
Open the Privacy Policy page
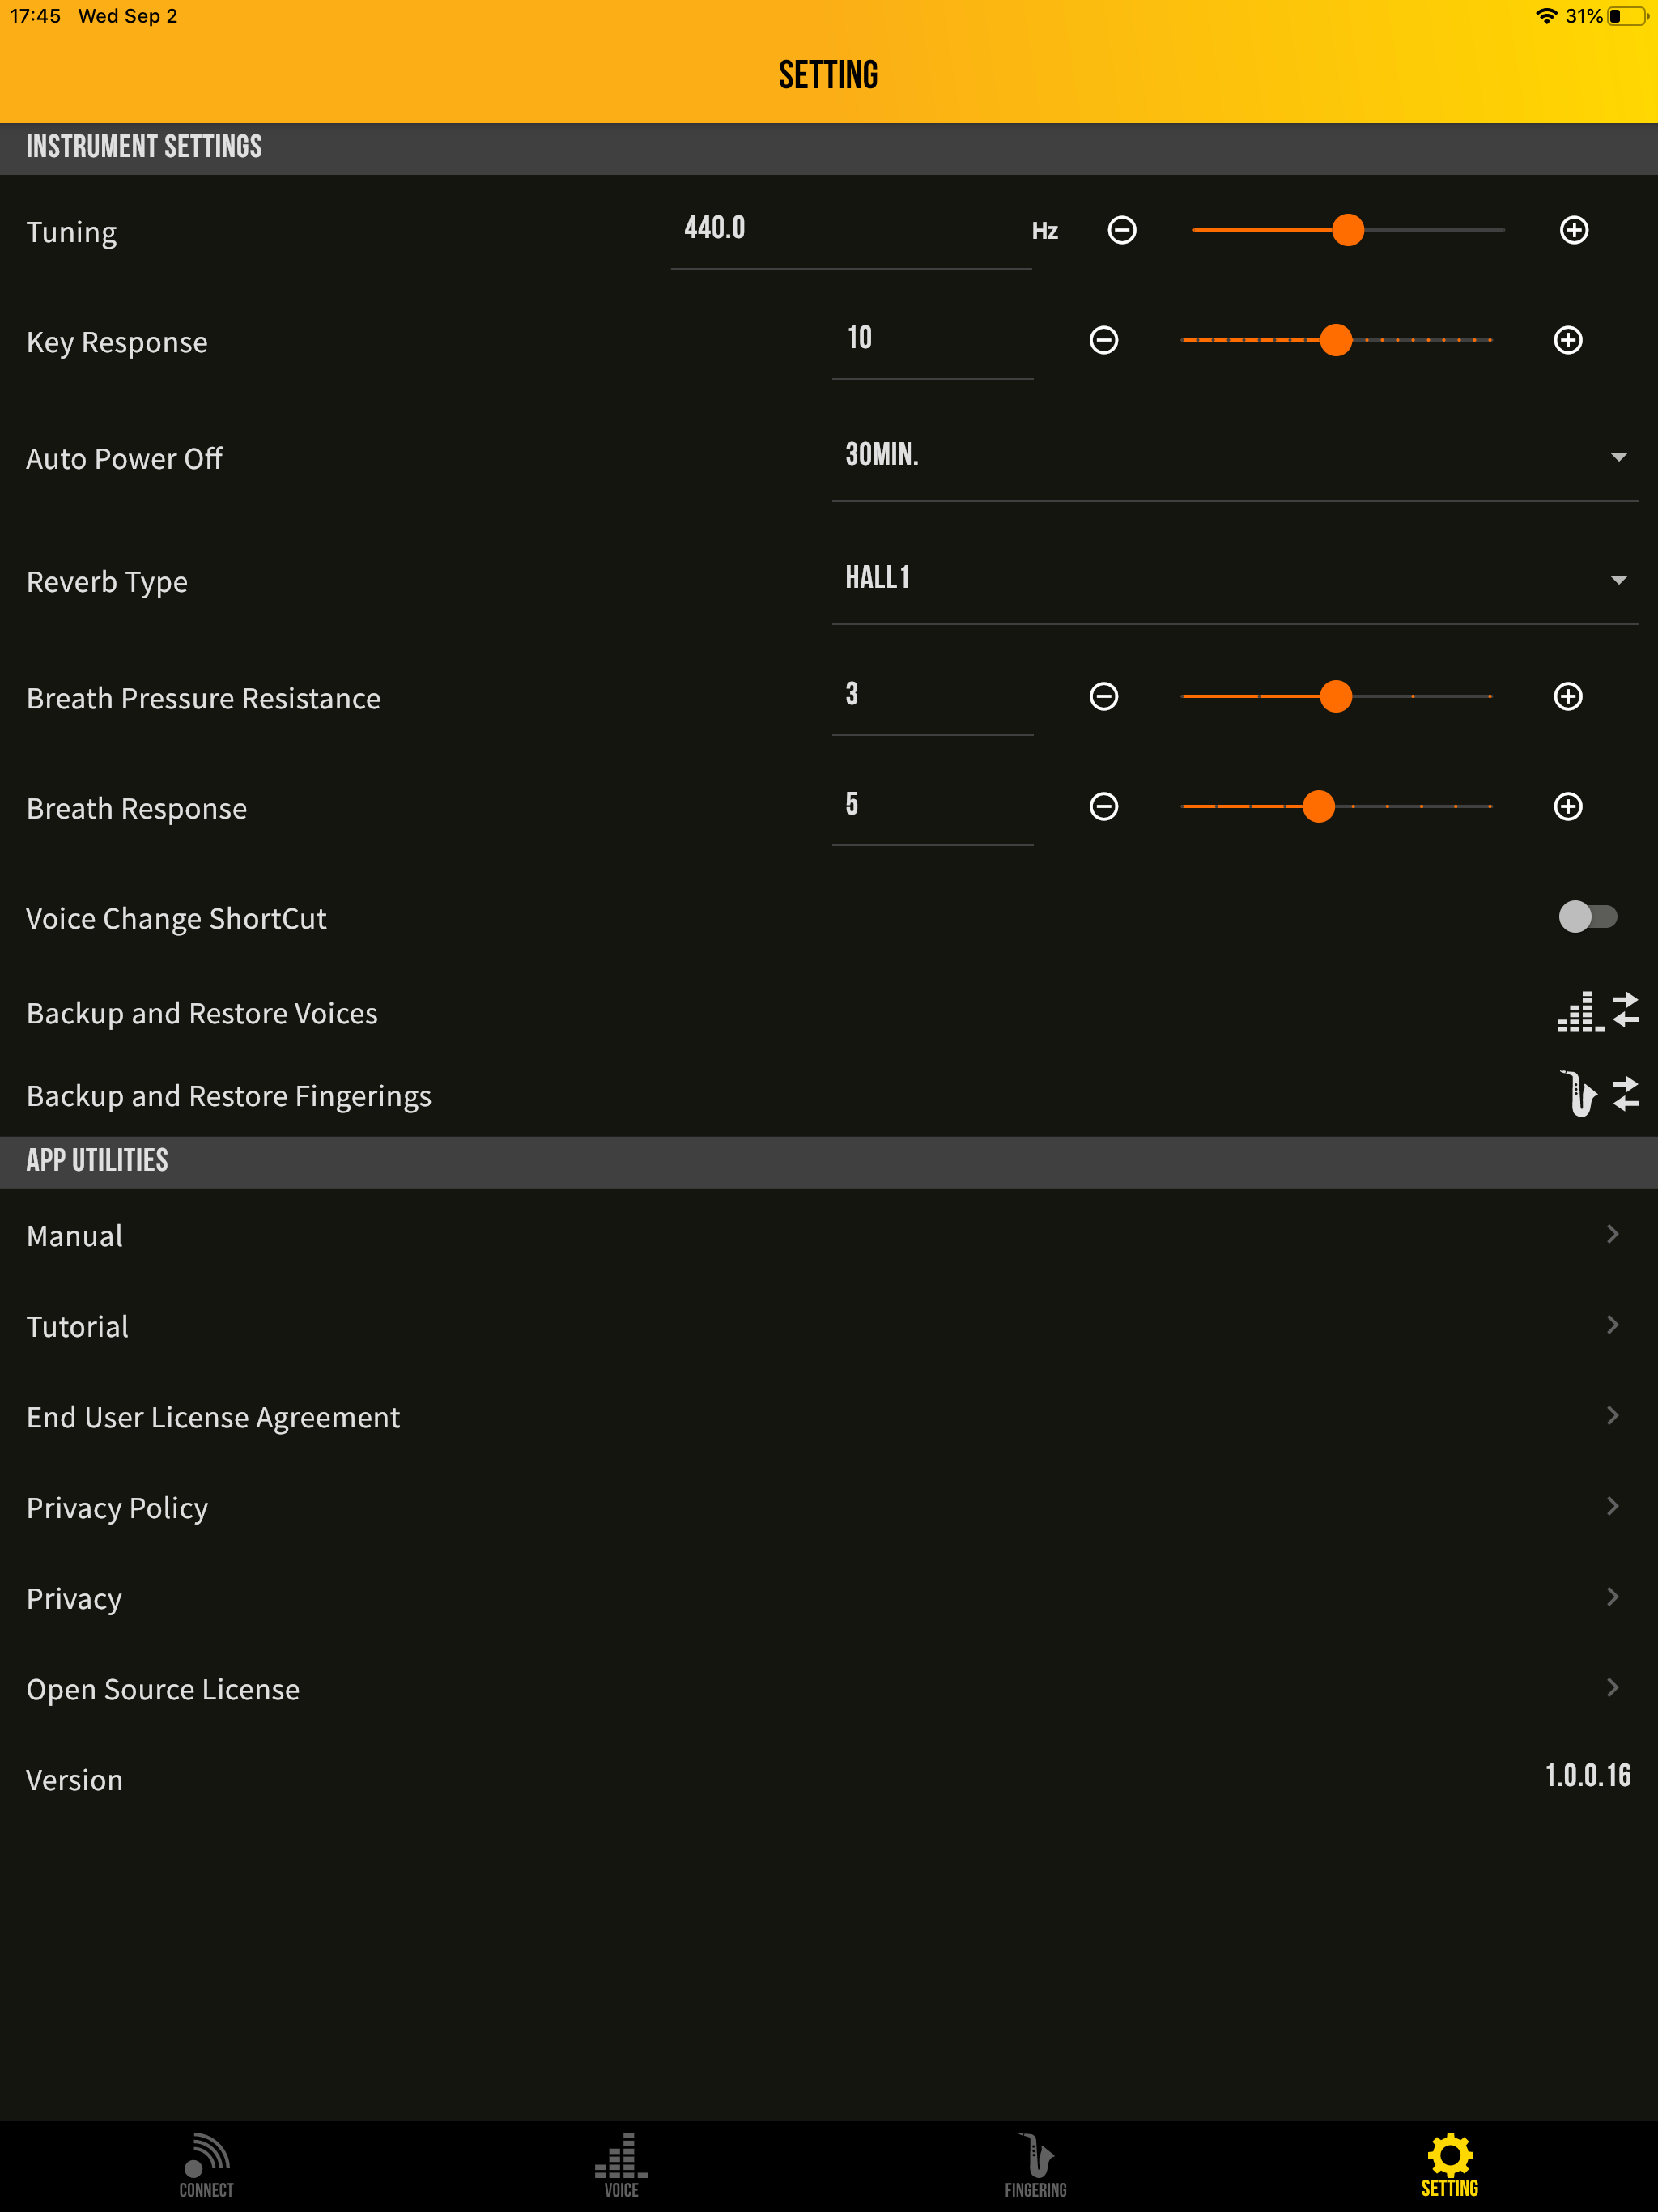click(x=117, y=1507)
